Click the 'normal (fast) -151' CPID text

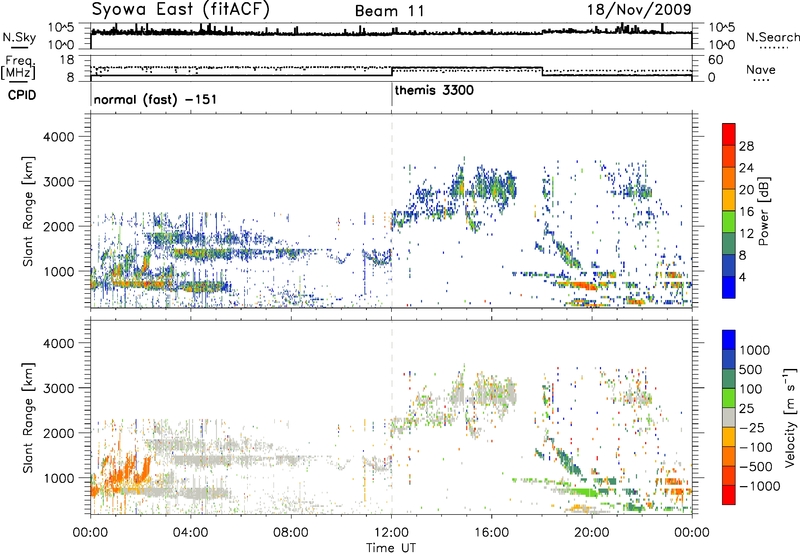click(155, 99)
